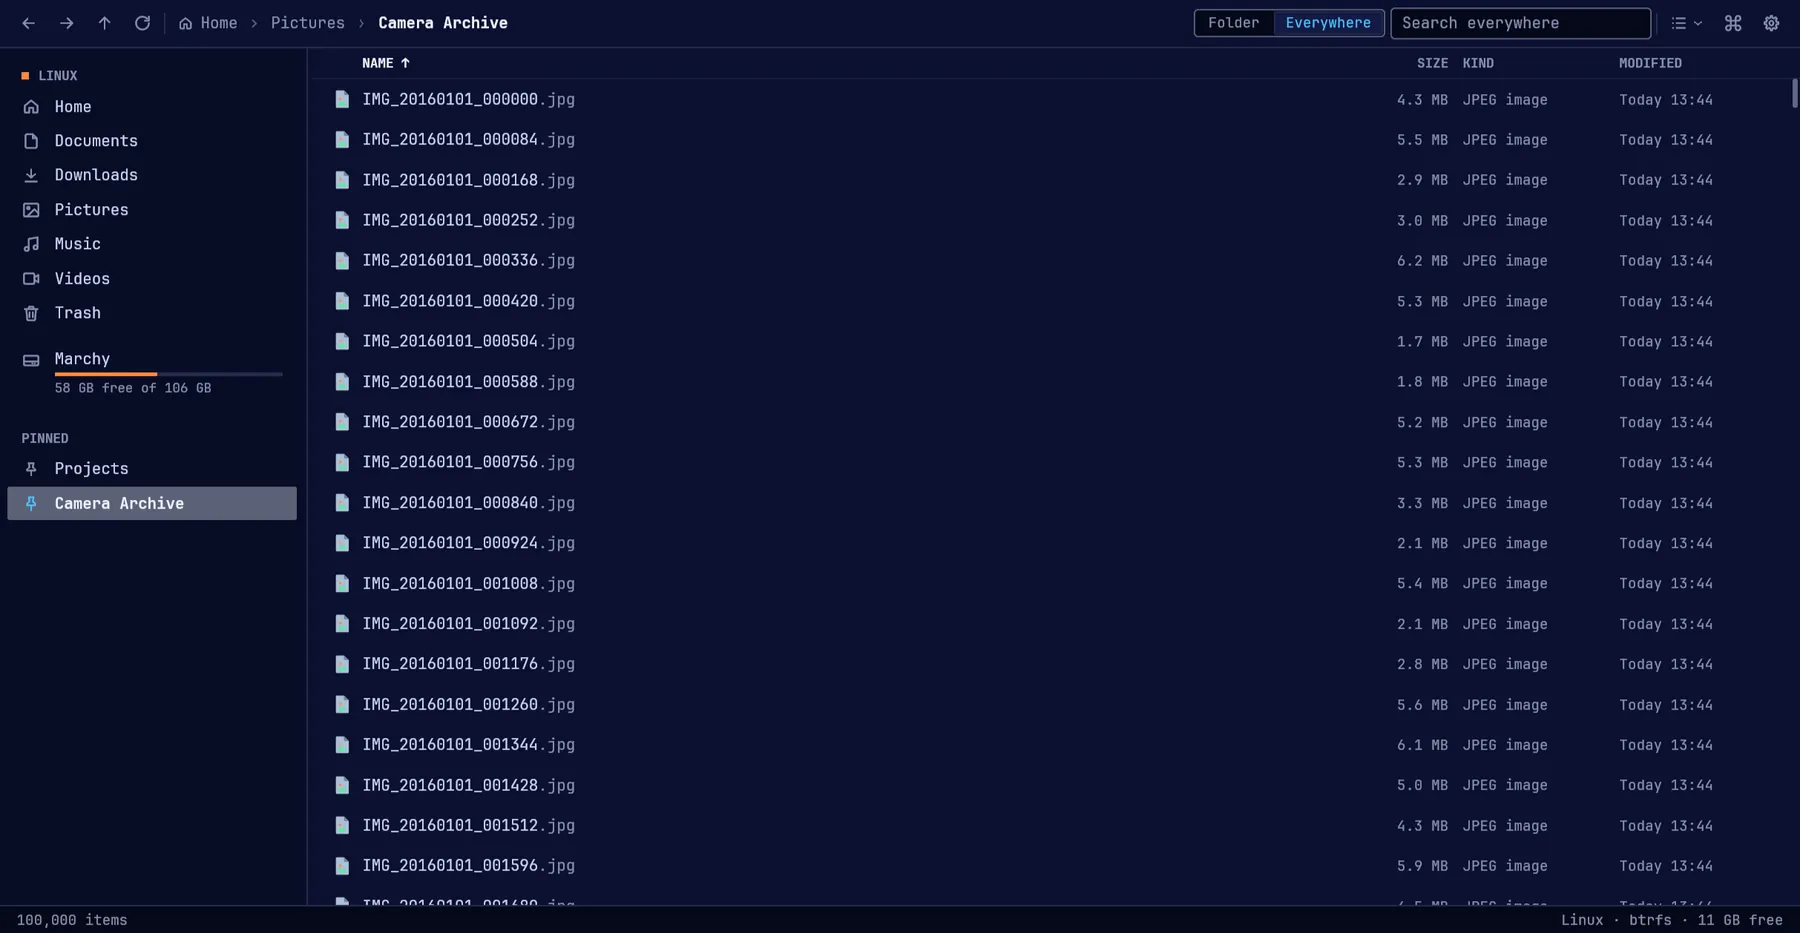Open Documents in the sidebar

152,141
